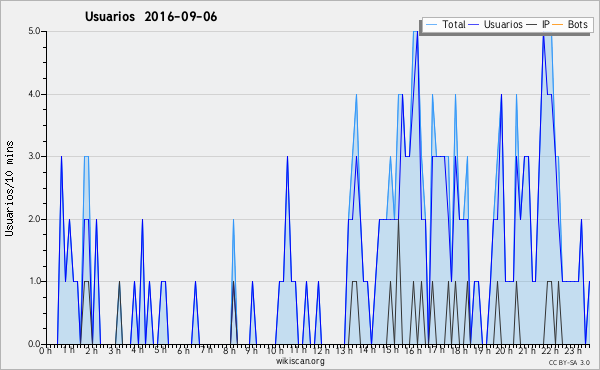Click the '18 h' x-axis label
This screenshot has height=370, width=600.
point(459,350)
